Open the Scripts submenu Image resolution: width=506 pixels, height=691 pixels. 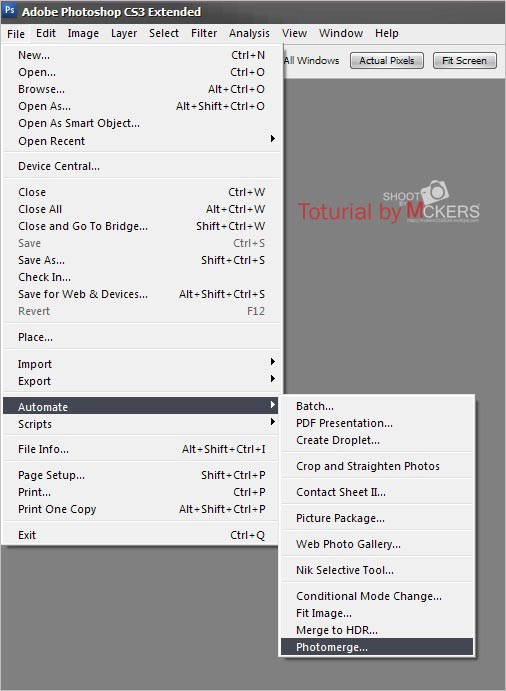[x=141, y=424]
